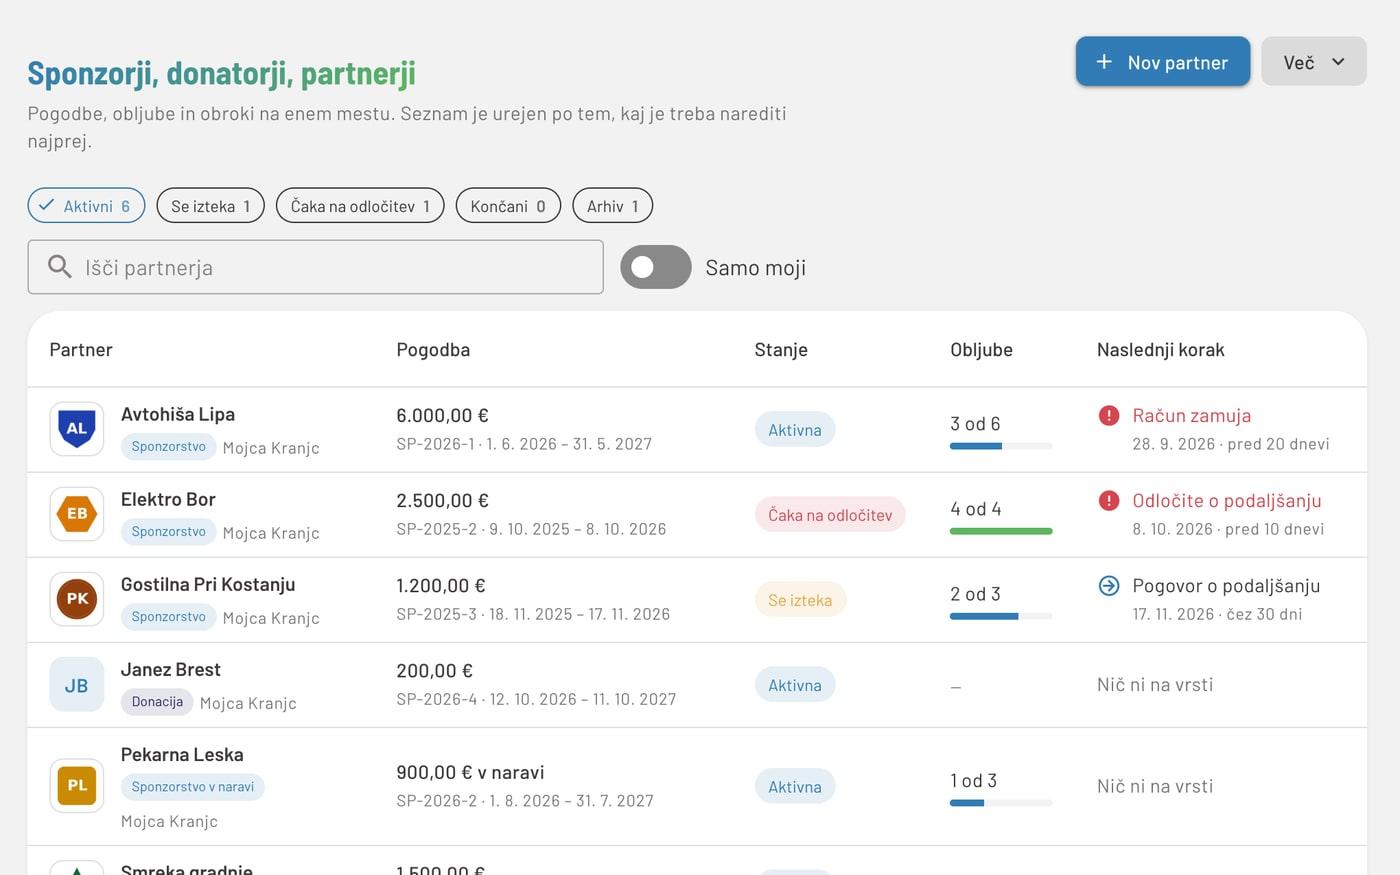Click the Elektro Bor partner name
This screenshot has width=1400, height=875.
tap(168, 499)
